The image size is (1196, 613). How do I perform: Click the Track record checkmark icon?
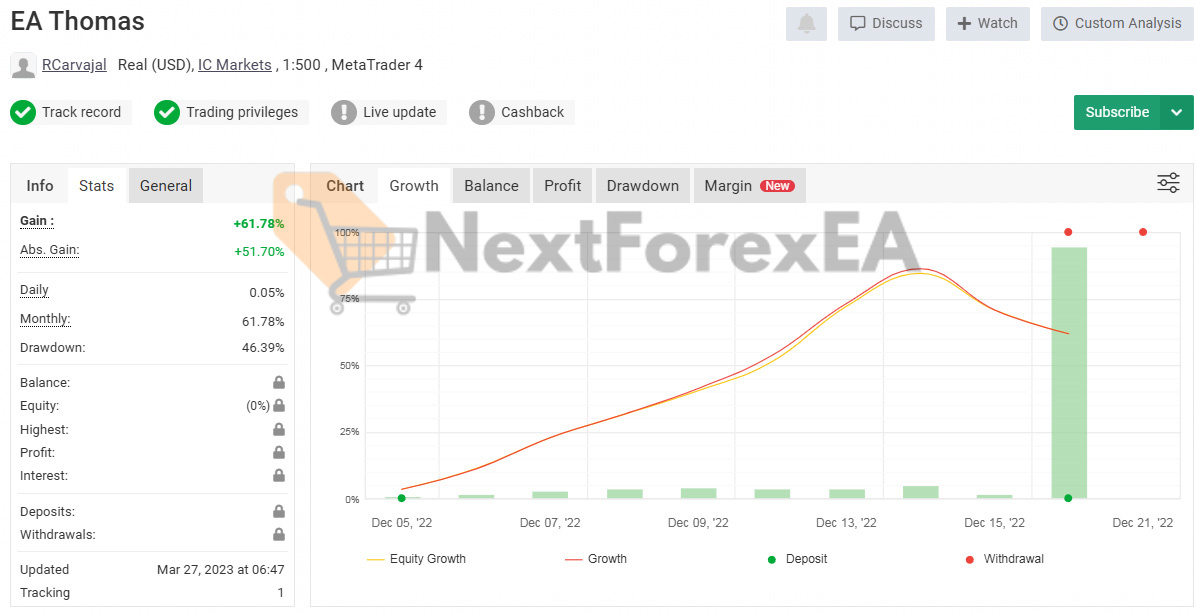tap(23, 112)
